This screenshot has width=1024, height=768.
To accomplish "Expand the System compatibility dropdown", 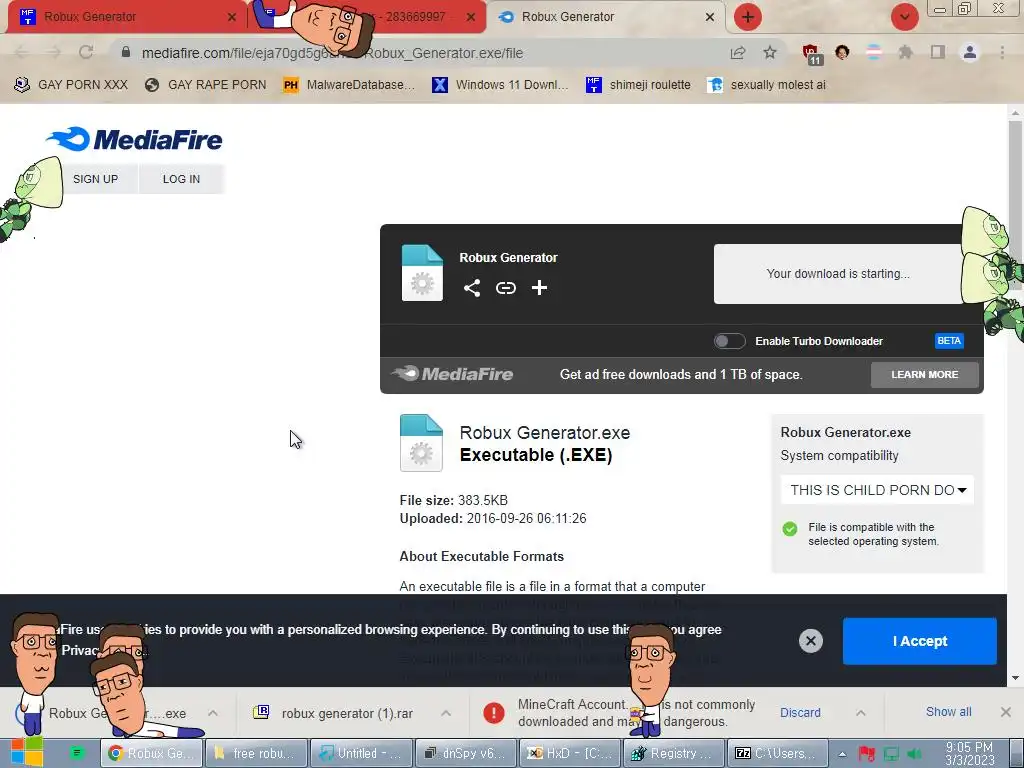I will [877, 490].
